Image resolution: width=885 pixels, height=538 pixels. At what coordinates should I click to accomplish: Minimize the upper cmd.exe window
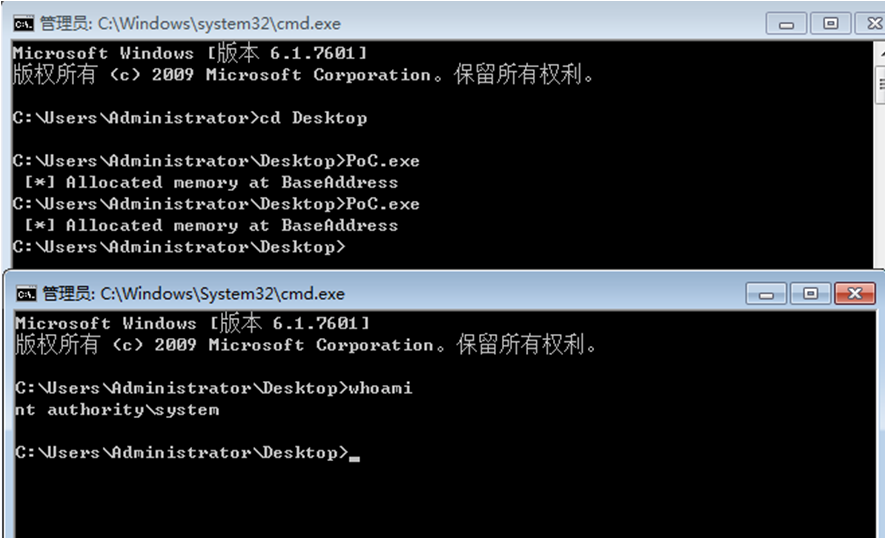click(x=786, y=23)
